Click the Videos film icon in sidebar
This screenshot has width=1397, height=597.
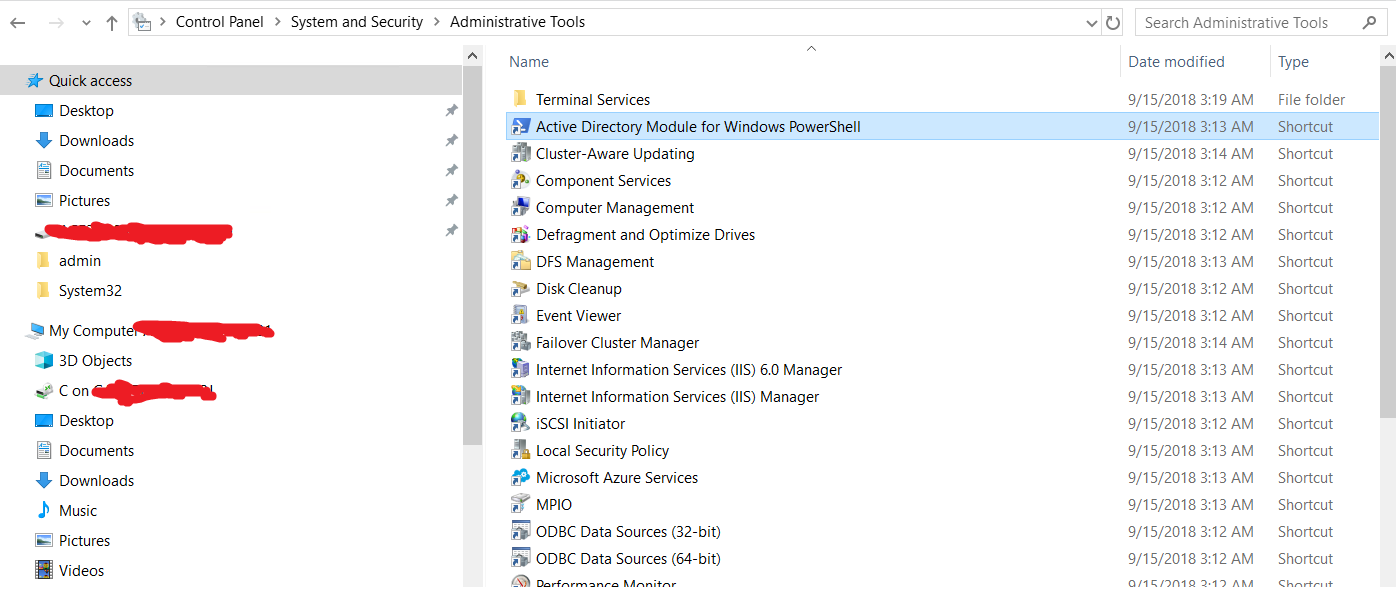[43, 570]
